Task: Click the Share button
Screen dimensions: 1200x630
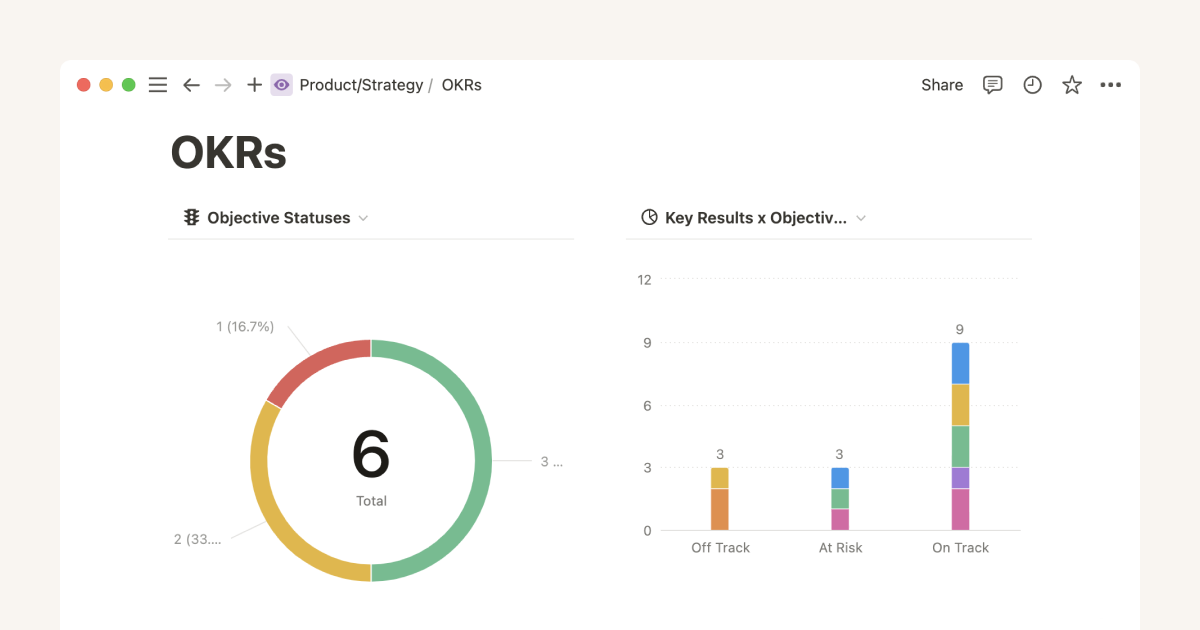Action: [x=941, y=85]
